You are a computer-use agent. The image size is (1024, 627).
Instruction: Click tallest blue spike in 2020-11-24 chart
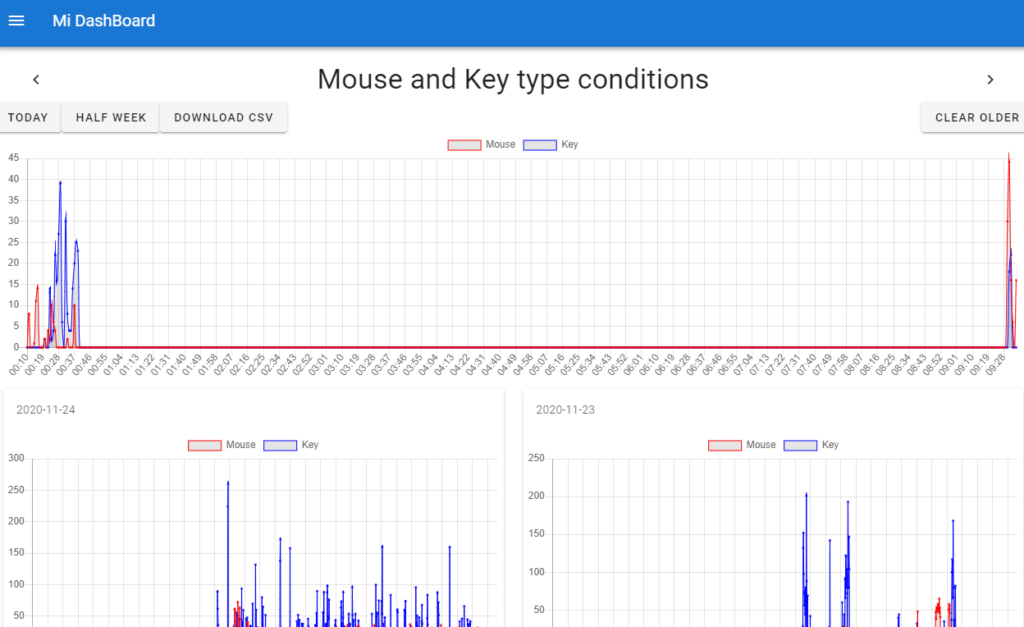[x=228, y=483]
